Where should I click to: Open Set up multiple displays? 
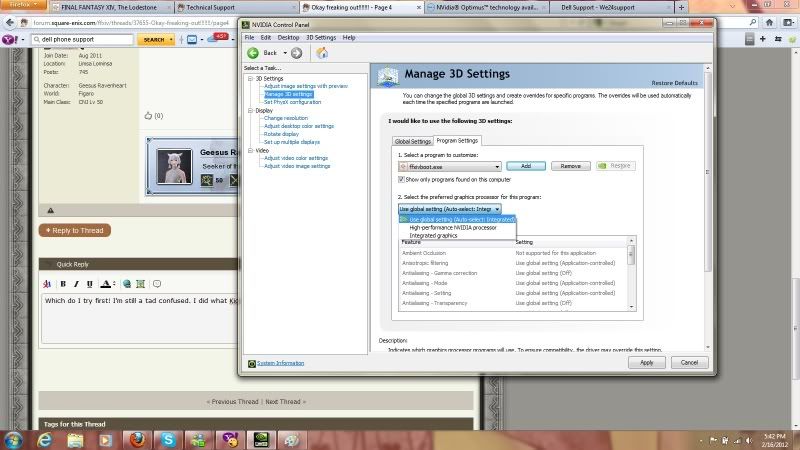click(292, 142)
